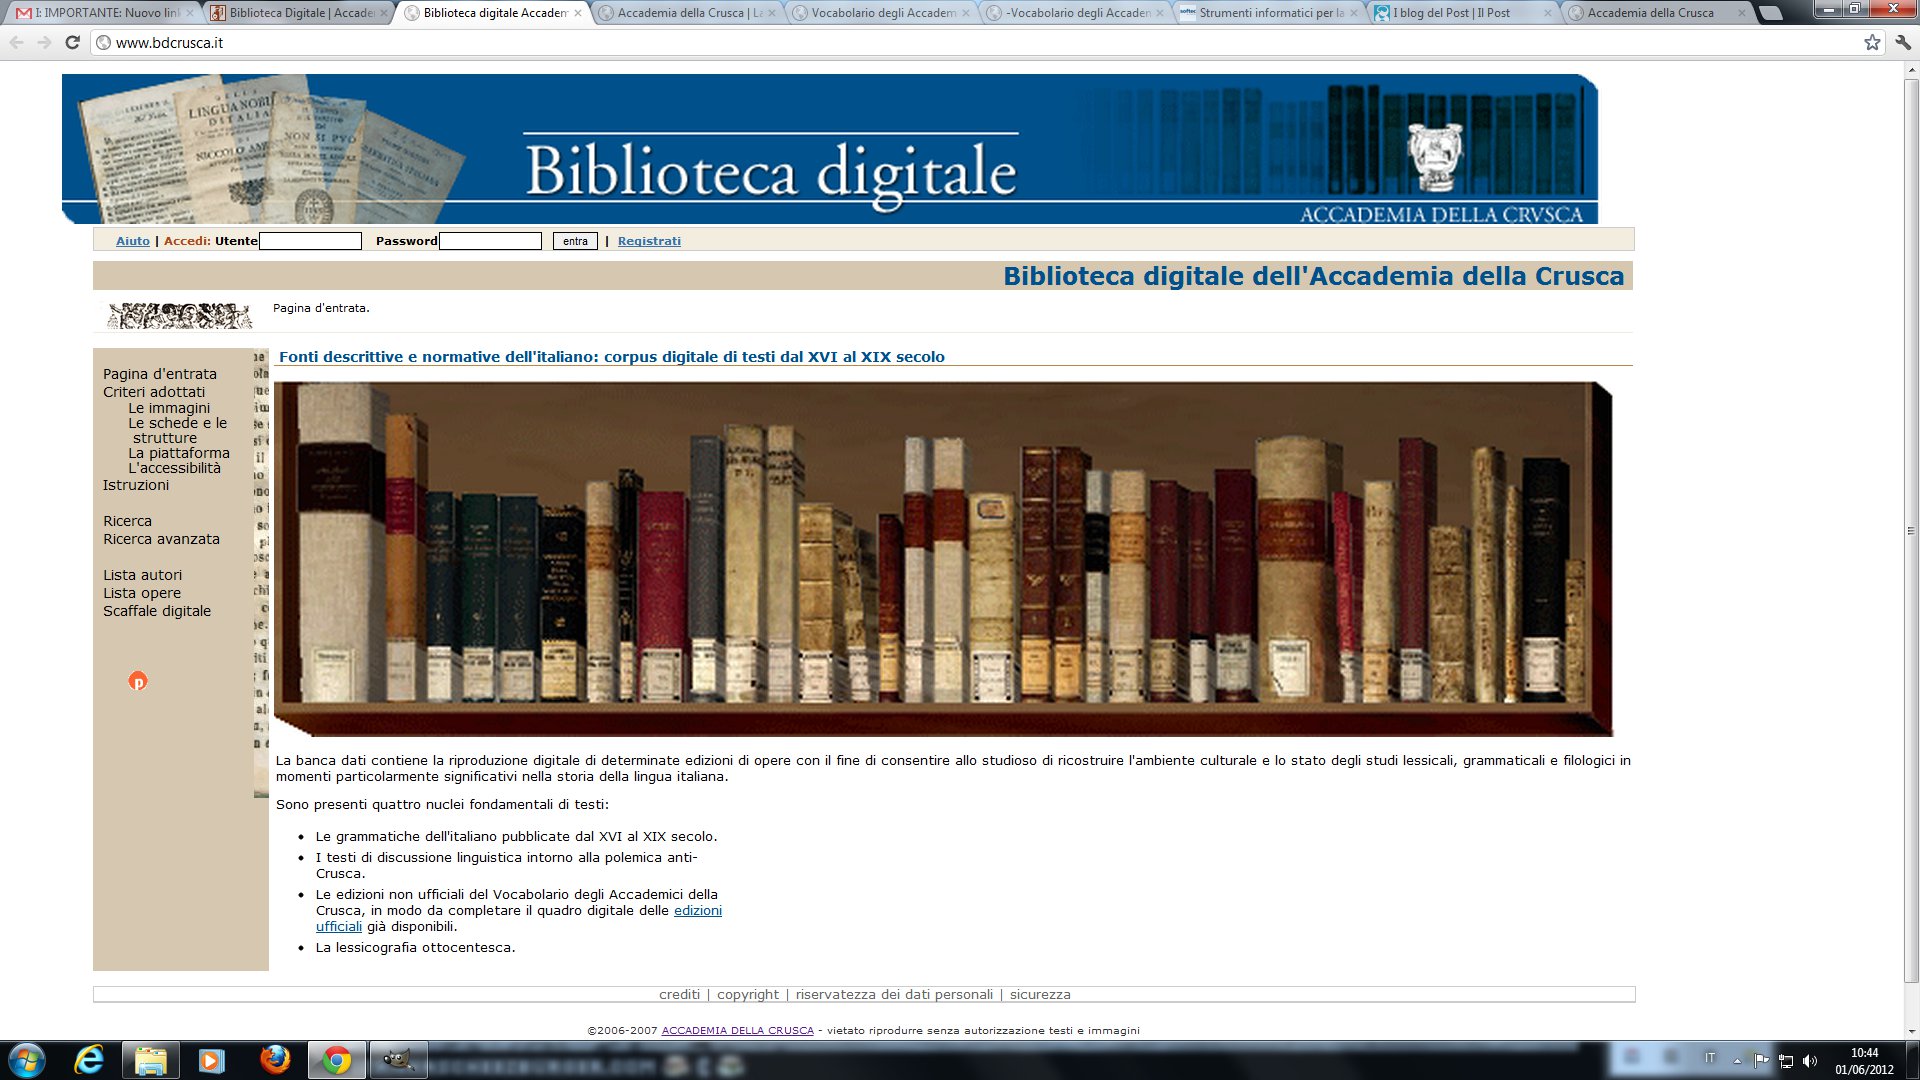The width and height of the screenshot is (1920, 1080).
Task: Click the Utente username field
Action: point(310,241)
